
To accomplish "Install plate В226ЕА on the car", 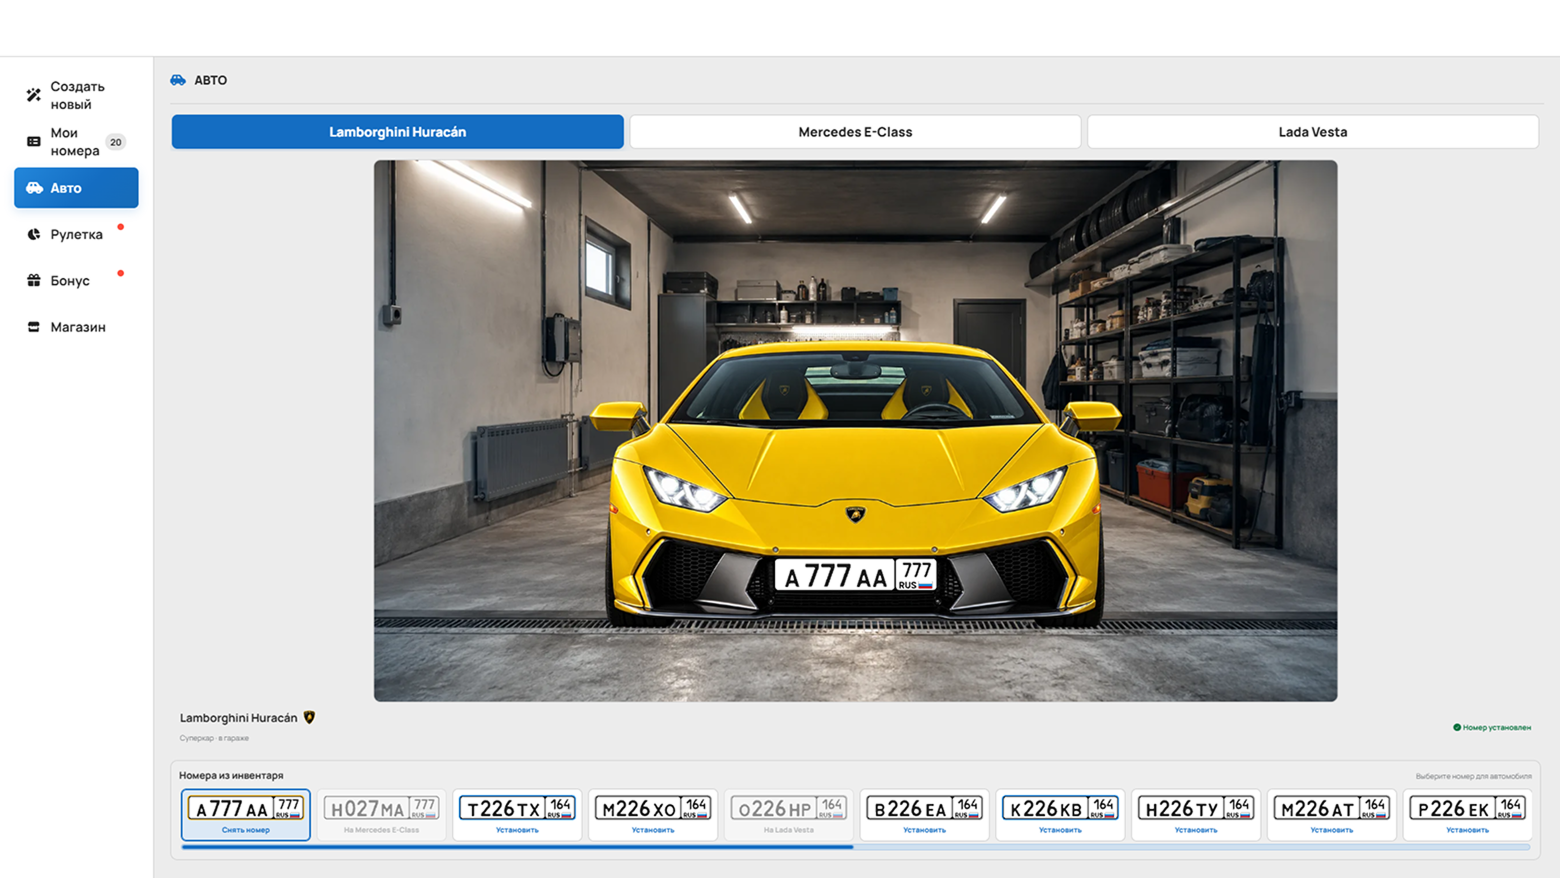I will (924, 830).
